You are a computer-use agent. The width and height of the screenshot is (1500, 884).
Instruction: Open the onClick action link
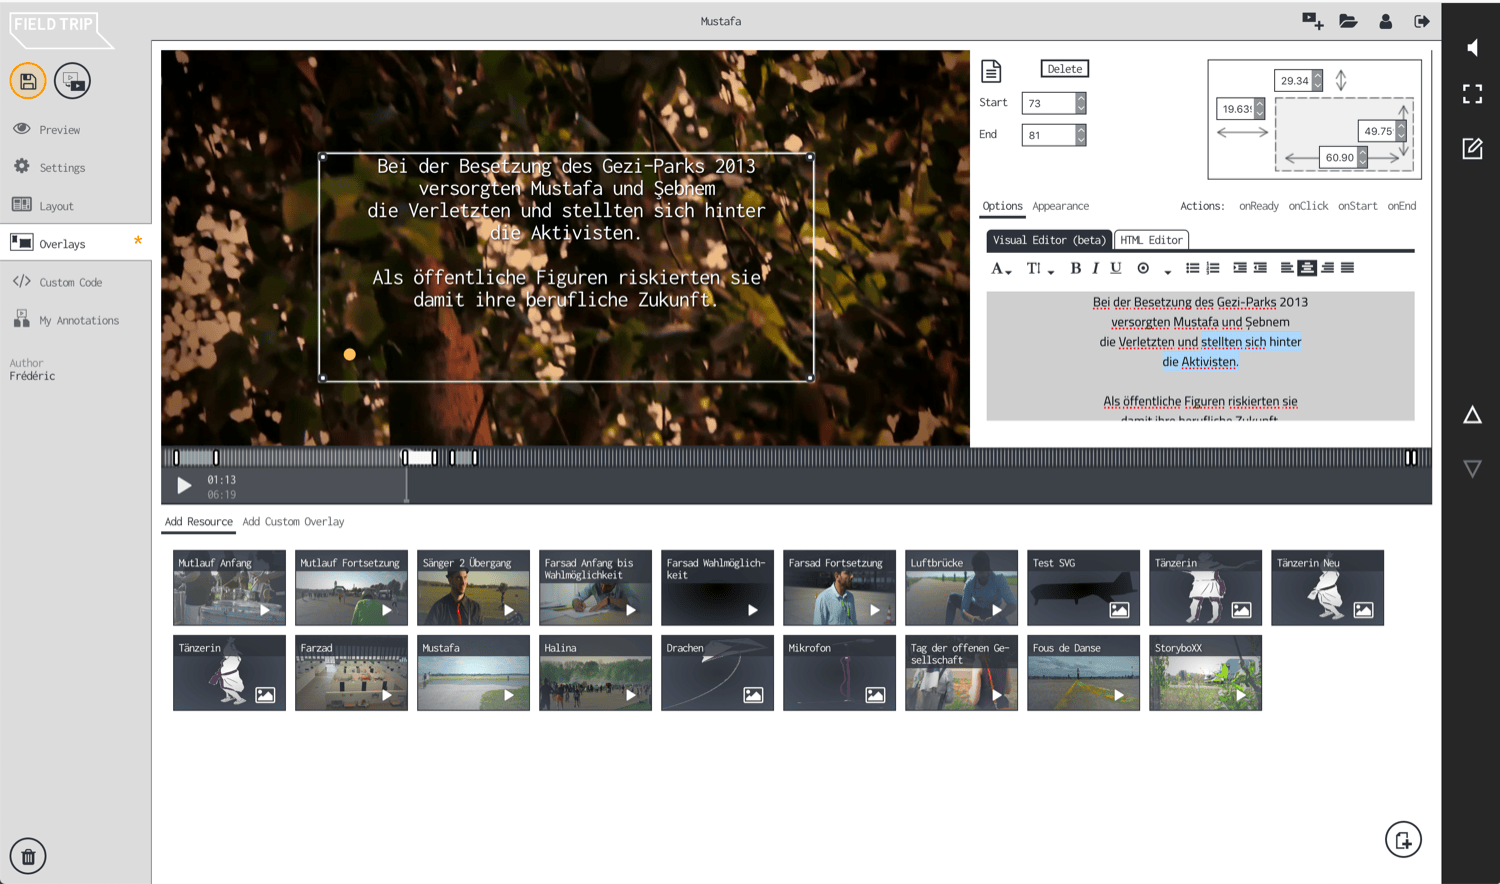(x=1307, y=206)
